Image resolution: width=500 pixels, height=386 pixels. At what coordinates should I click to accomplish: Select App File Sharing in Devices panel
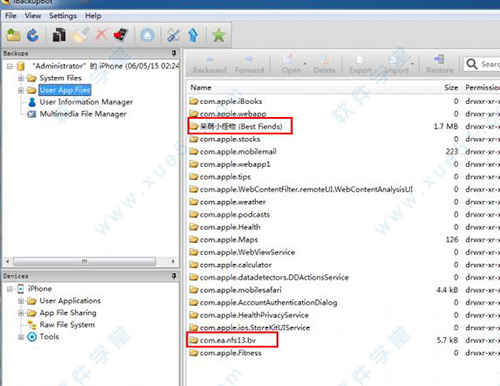pos(68,313)
